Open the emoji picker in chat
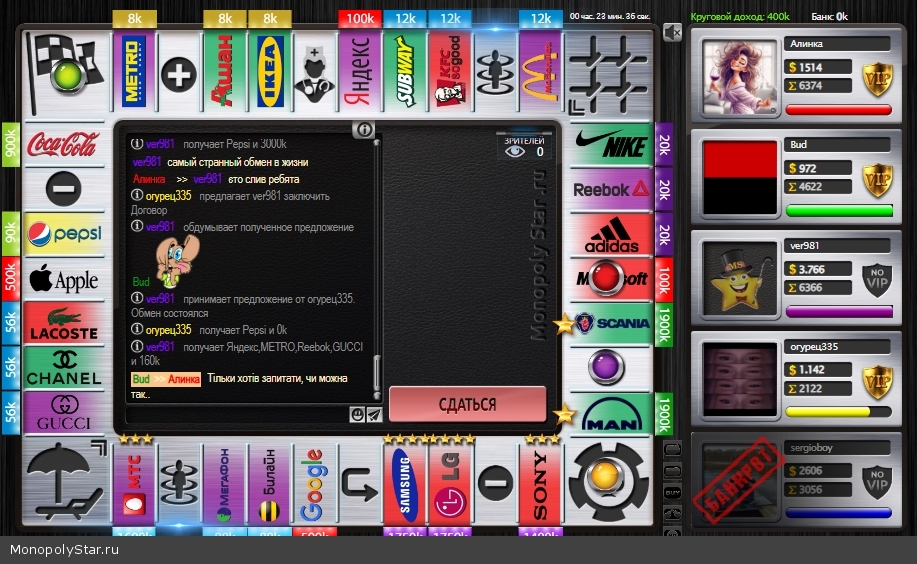 click(x=357, y=414)
